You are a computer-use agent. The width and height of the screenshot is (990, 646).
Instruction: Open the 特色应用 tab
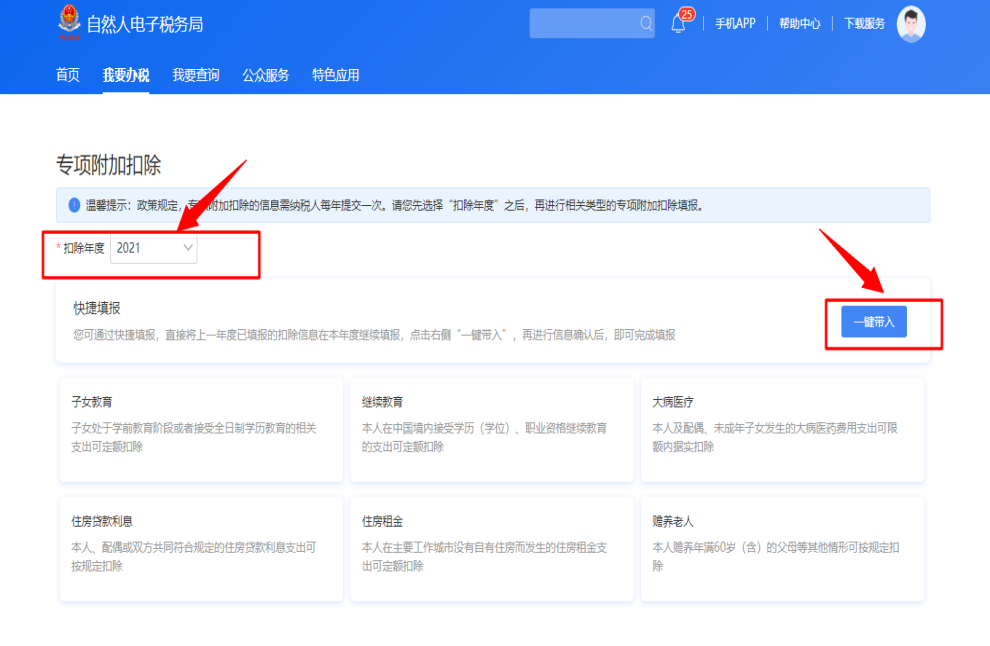pyautogui.click(x=335, y=75)
